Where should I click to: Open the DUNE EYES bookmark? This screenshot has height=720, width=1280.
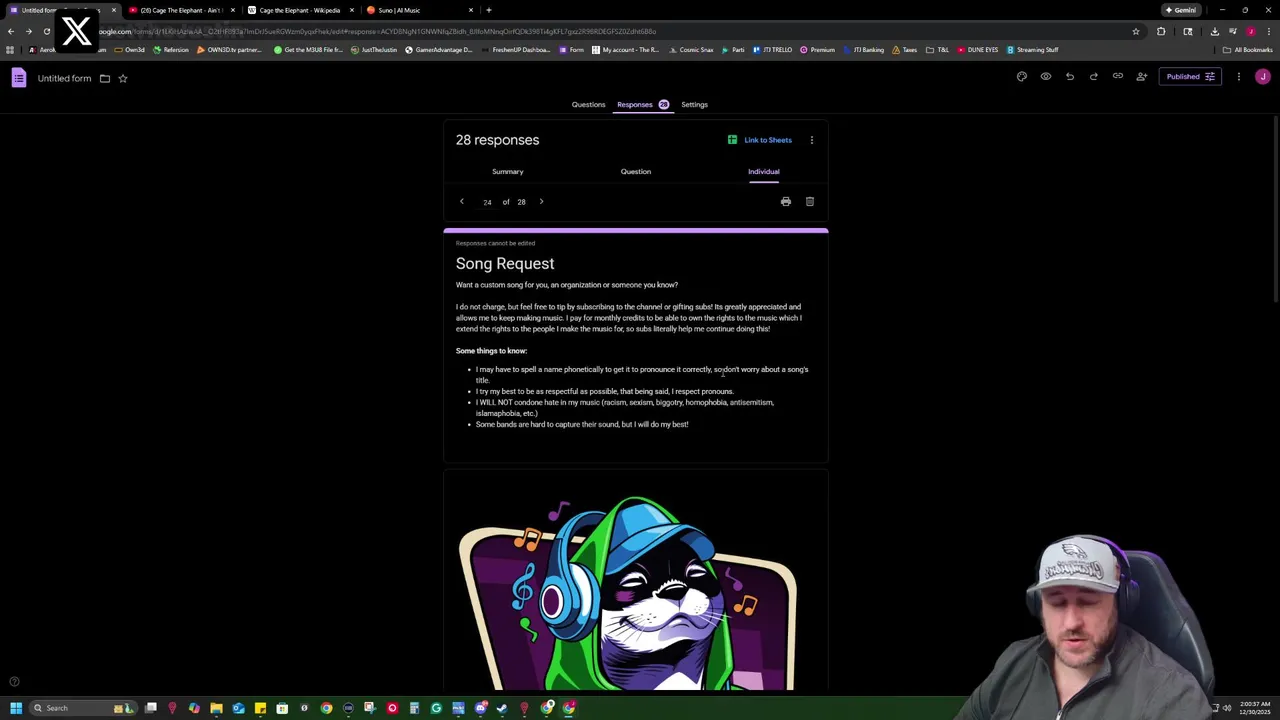pyautogui.click(x=978, y=50)
